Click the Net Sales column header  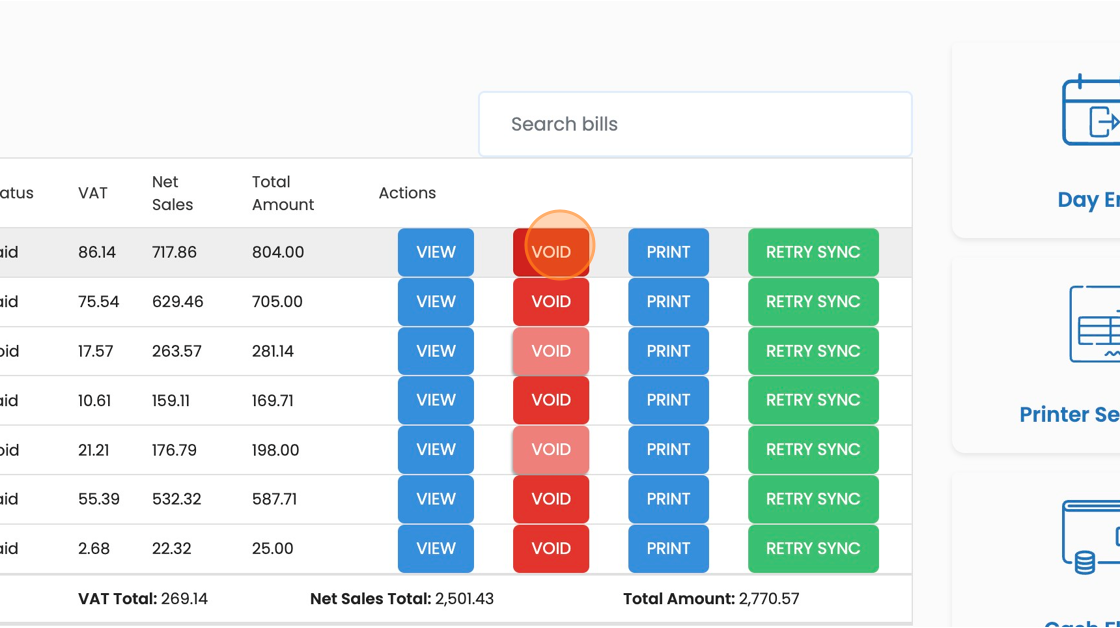click(172, 193)
